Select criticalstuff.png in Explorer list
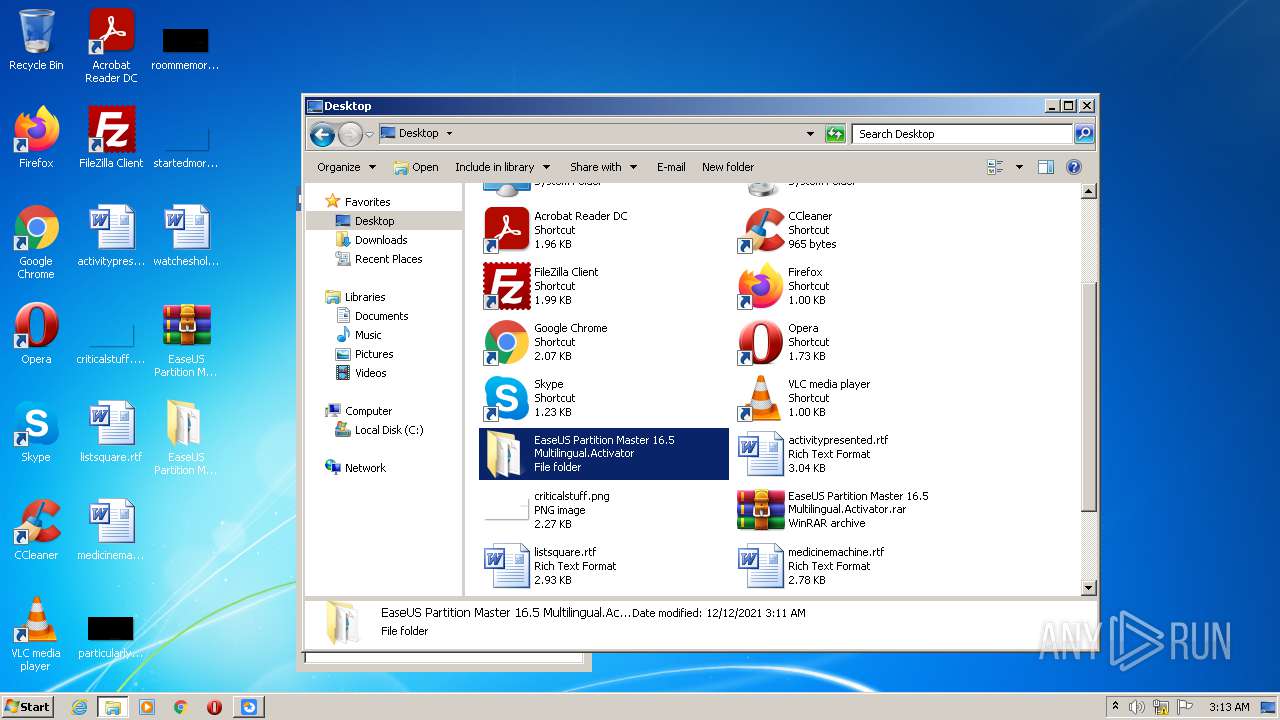Screen dimensions: 1280x720 [x=603, y=510]
